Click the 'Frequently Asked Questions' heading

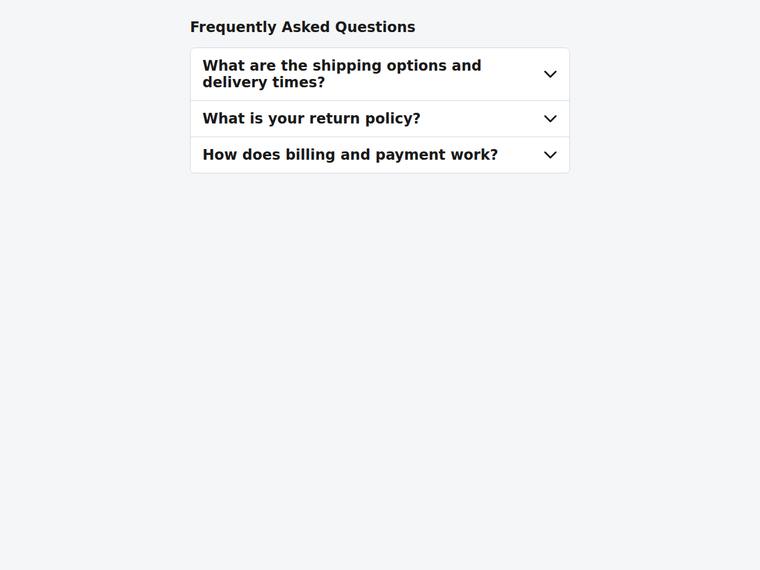pyautogui.click(x=302, y=27)
